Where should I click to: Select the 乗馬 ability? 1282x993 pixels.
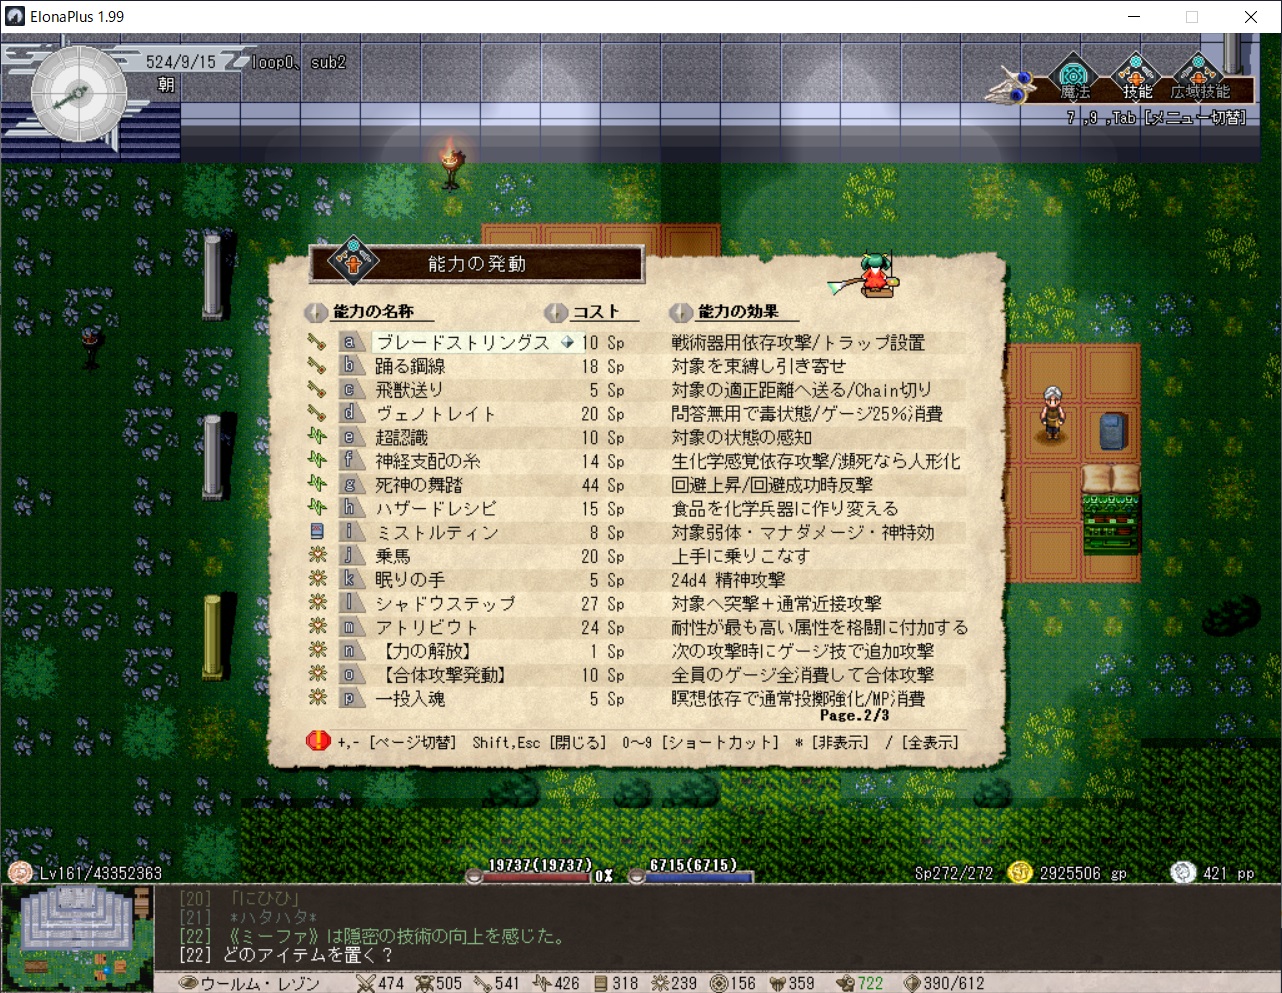[393, 556]
